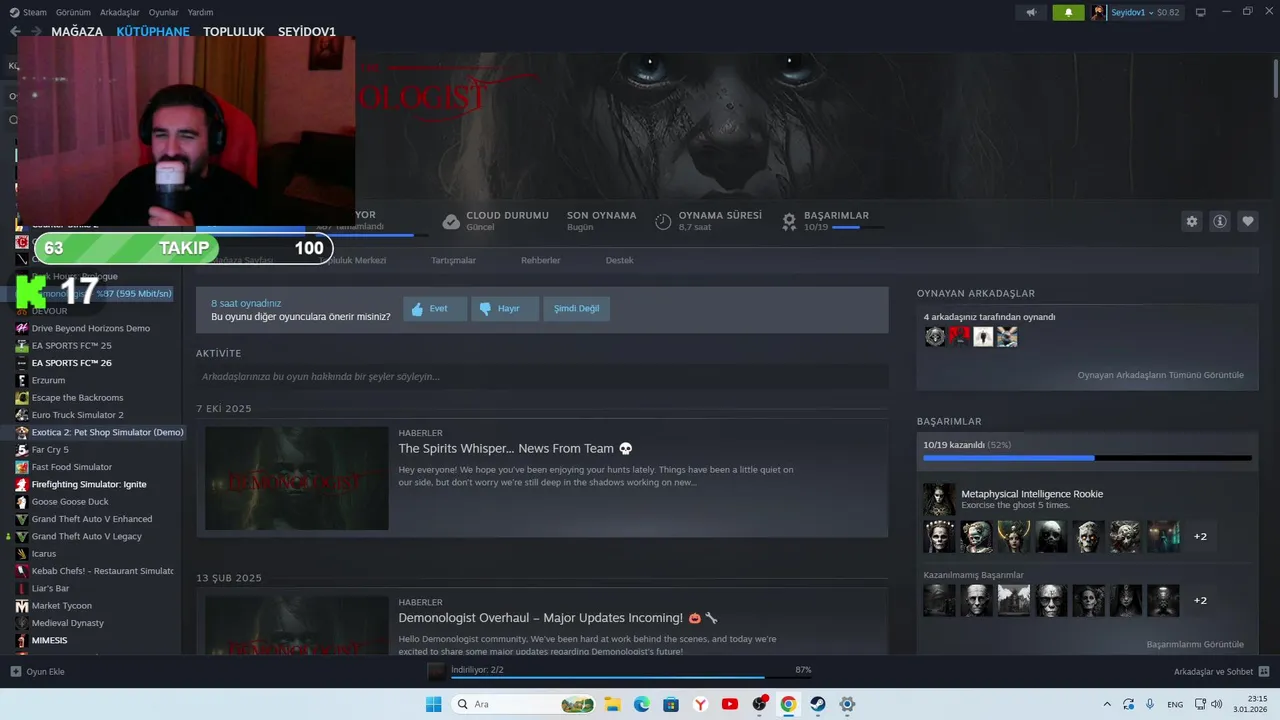1280x720 pixels.
Task: Switch to Big Picture mode monitor icon
Action: point(1201,12)
